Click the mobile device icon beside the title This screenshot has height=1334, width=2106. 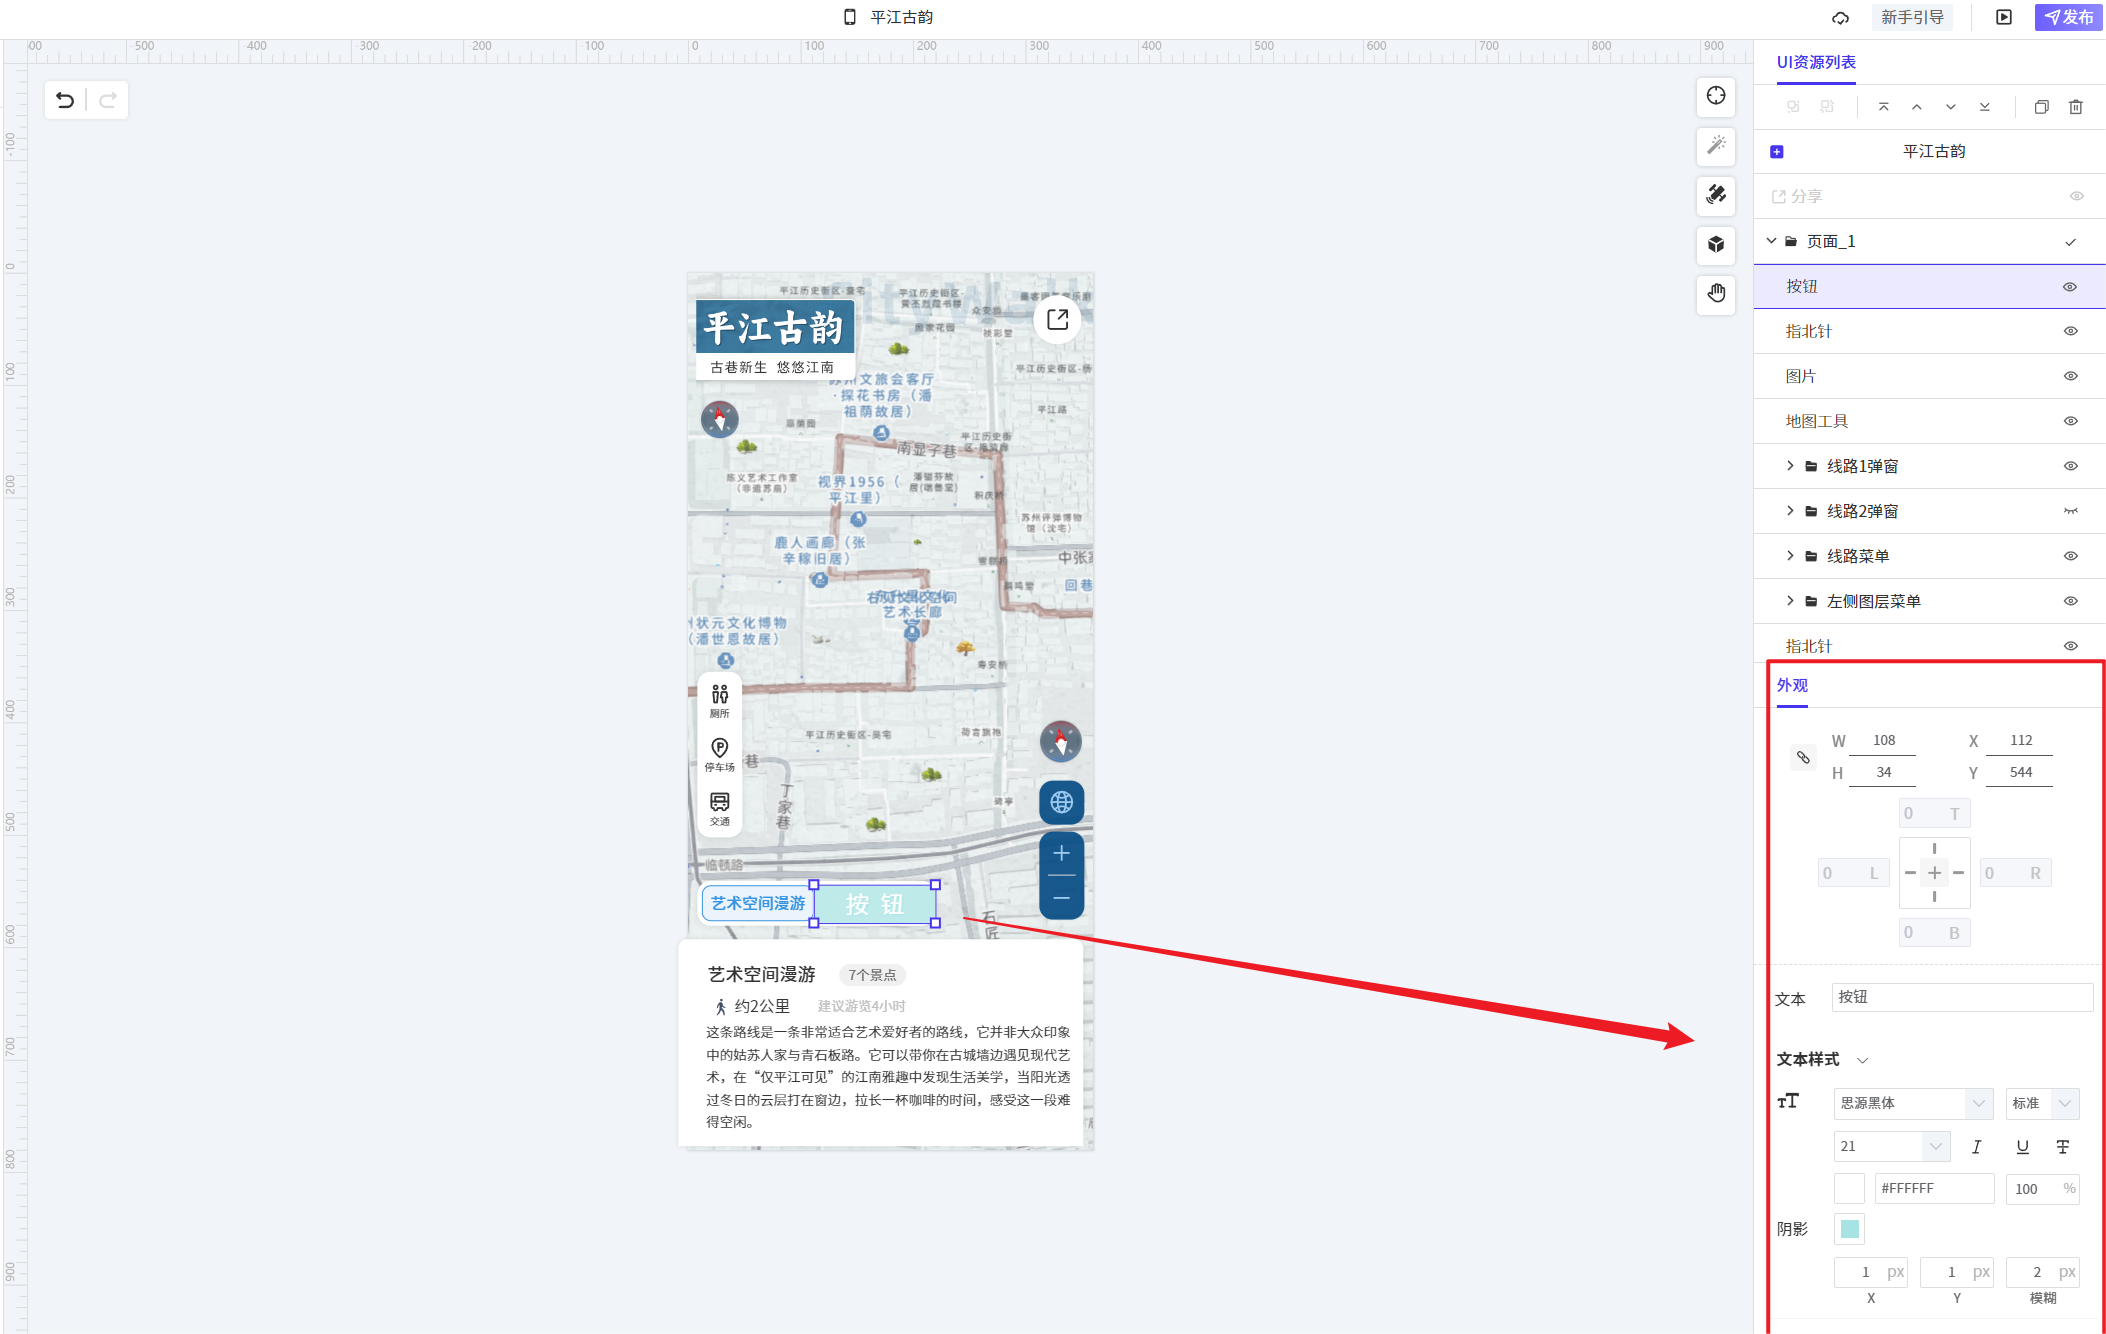tap(850, 17)
